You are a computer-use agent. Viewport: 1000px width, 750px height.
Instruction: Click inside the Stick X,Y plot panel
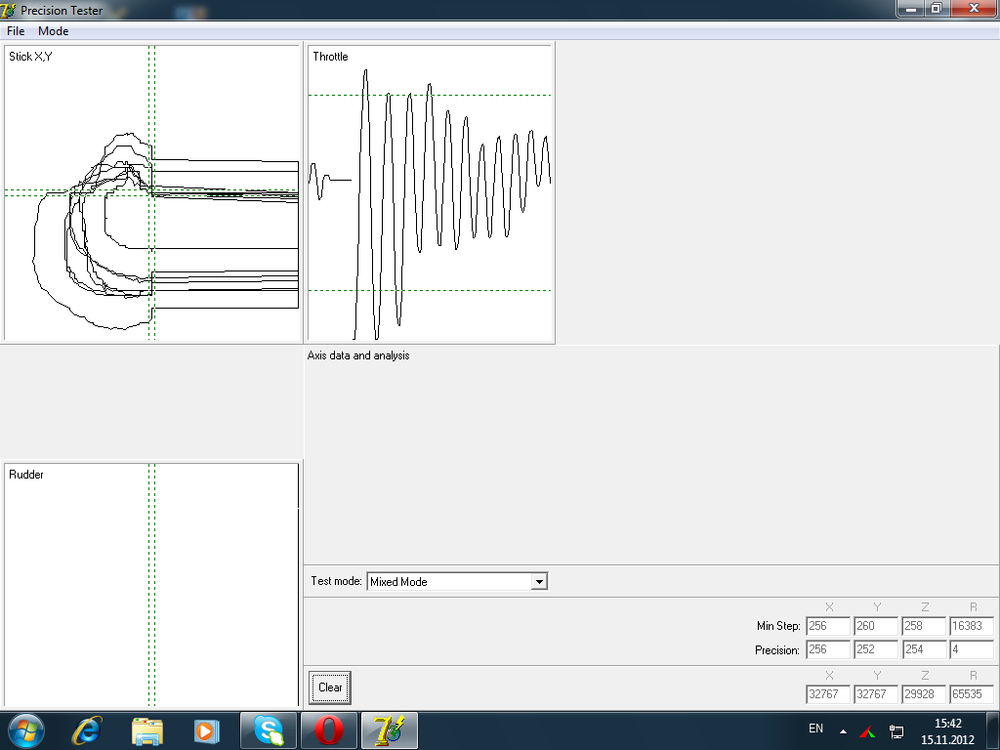[x=152, y=193]
